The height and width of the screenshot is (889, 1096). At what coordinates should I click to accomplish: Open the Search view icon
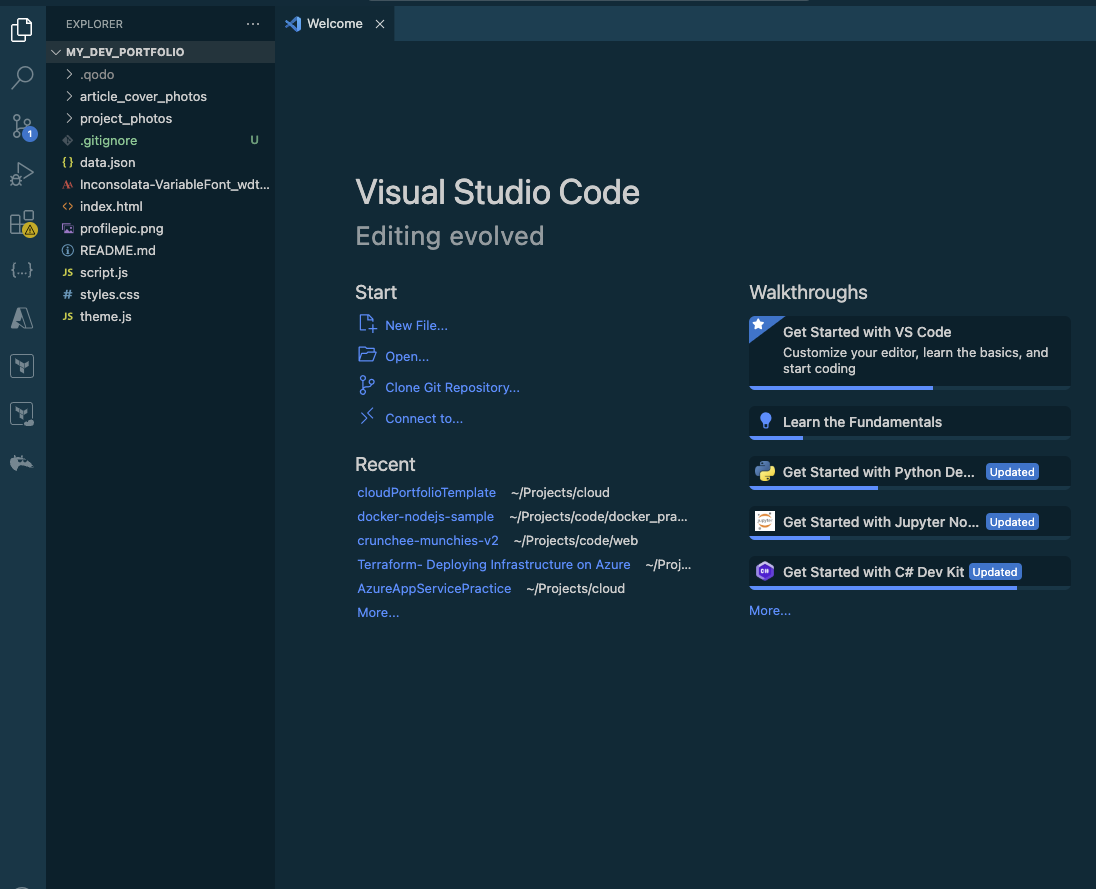pos(22,78)
